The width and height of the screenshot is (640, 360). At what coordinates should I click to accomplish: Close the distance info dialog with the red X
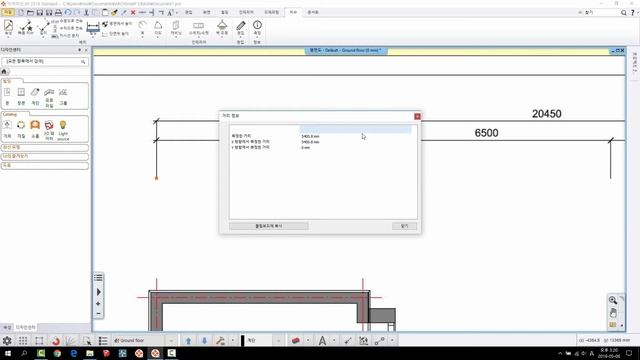pyautogui.click(x=417, y=116)
